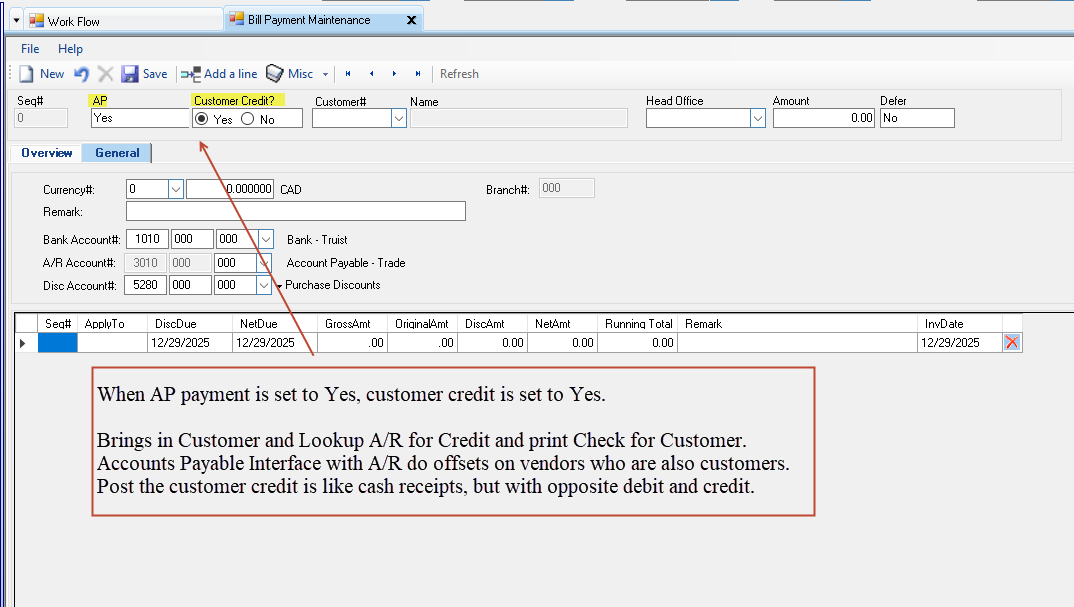The image size is (1074, 607).
Task: Go to the next record arrow
Action: [x=394, y=74]
